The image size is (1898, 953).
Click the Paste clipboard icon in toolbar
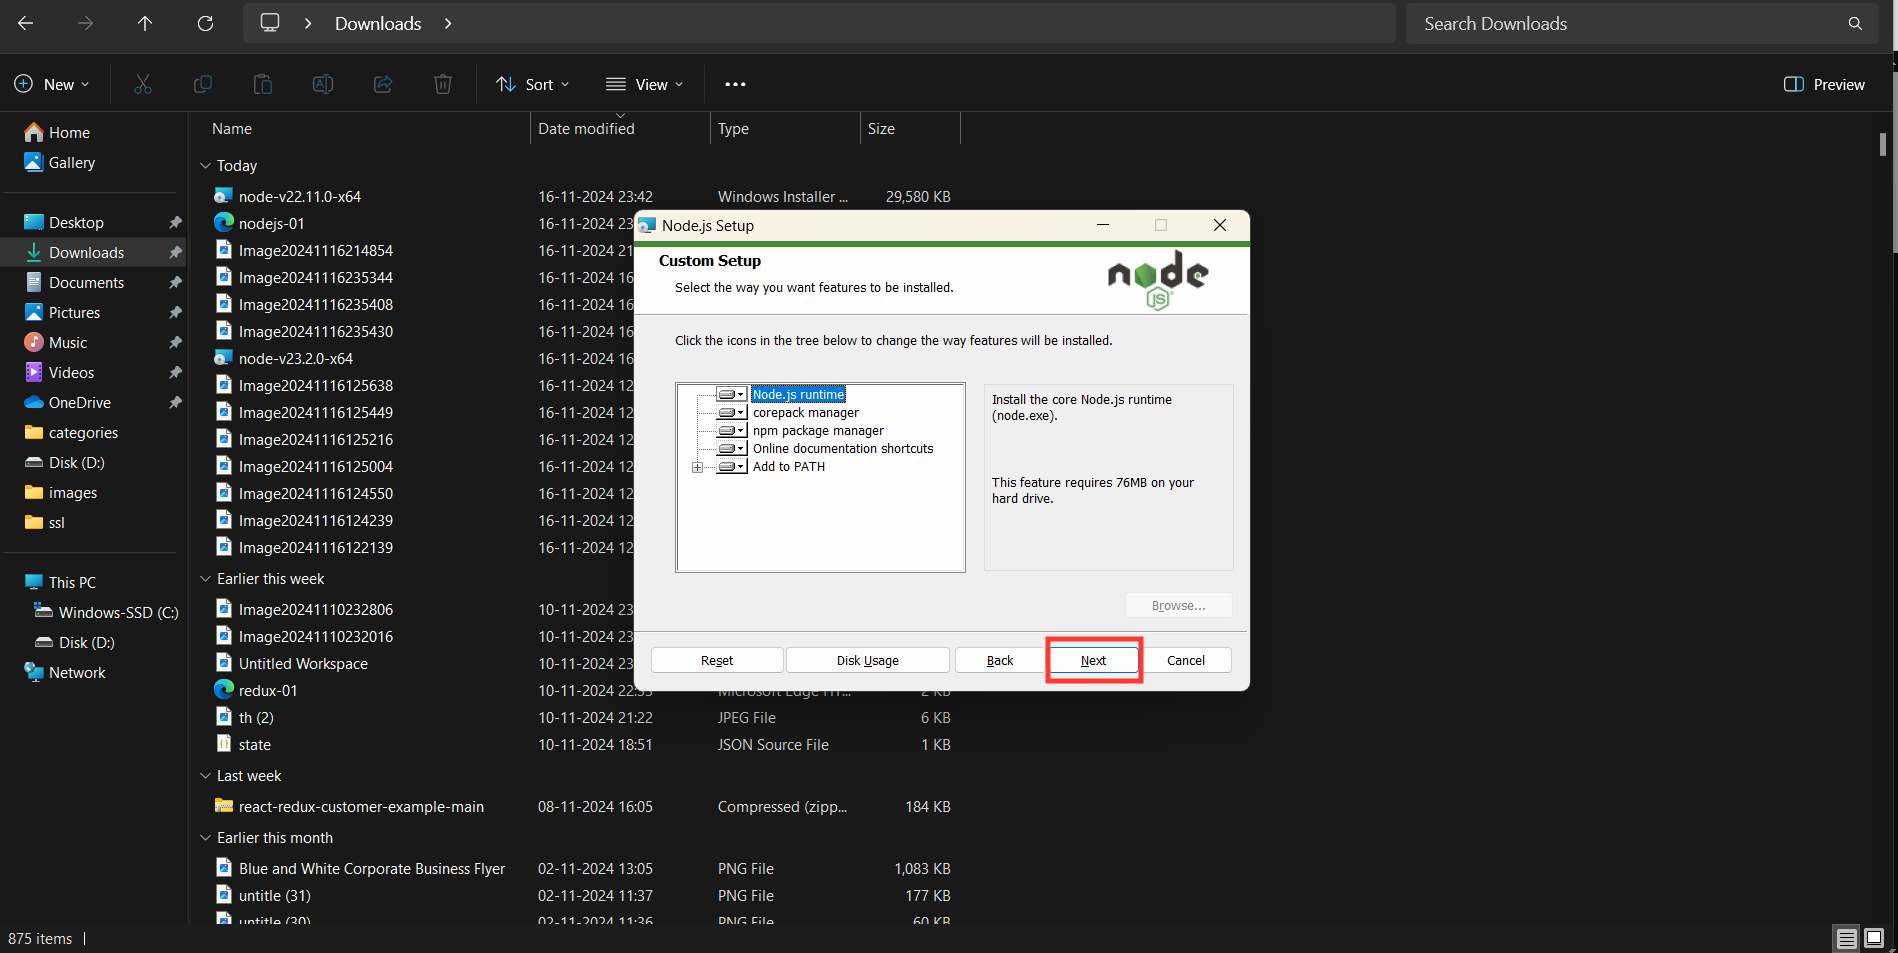coord(263,84)
